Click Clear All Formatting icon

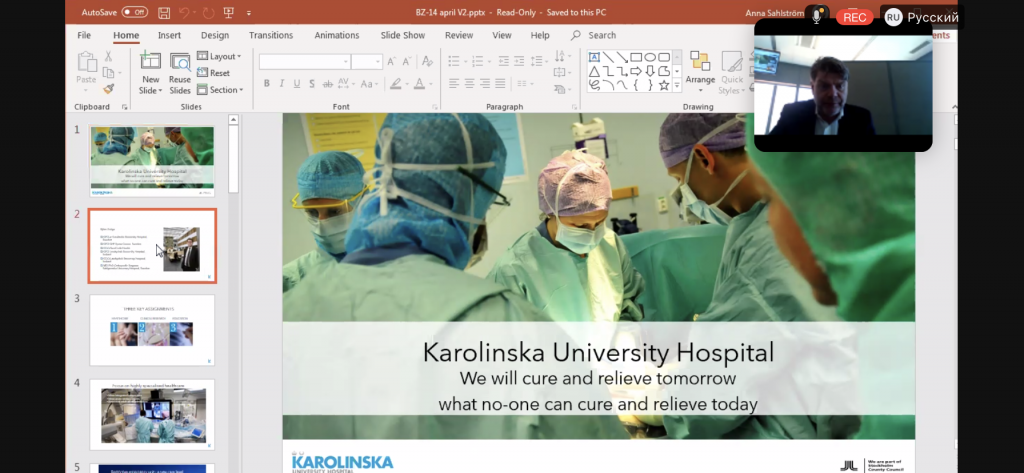point(428,62)
